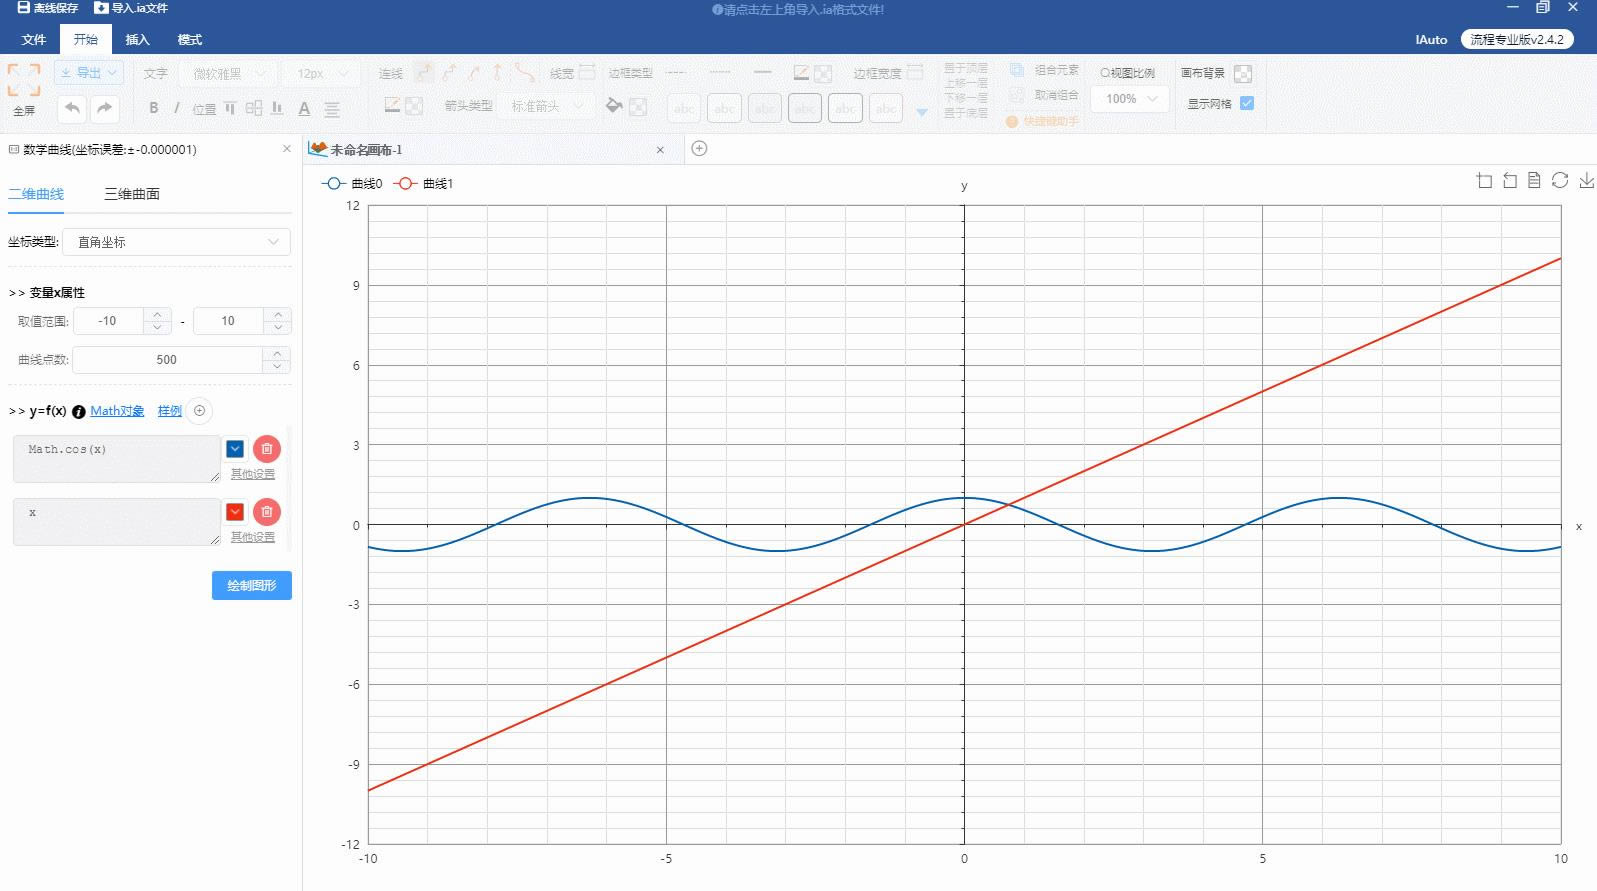
Task: Open the 模式 ribbon tab
Action: coord(190,40)
